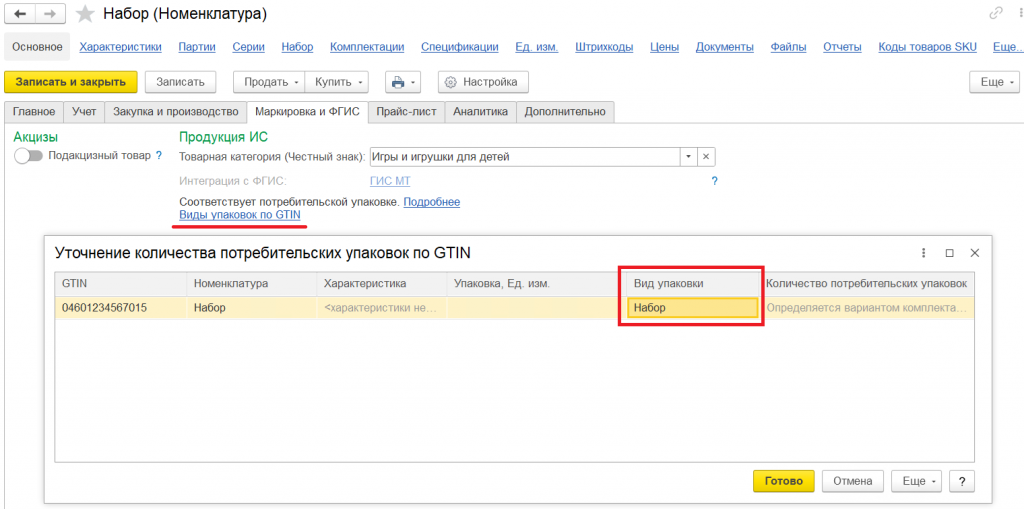
Task: Switch to the Главное tab
Action: [34, 112]
